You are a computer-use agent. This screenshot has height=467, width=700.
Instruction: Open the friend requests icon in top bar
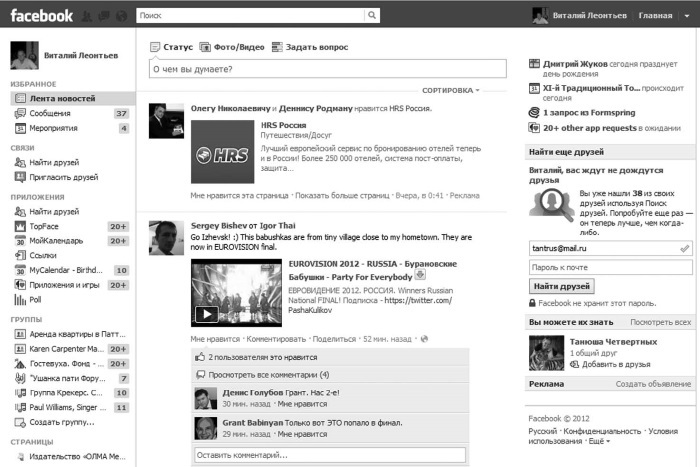pos(88,16)
